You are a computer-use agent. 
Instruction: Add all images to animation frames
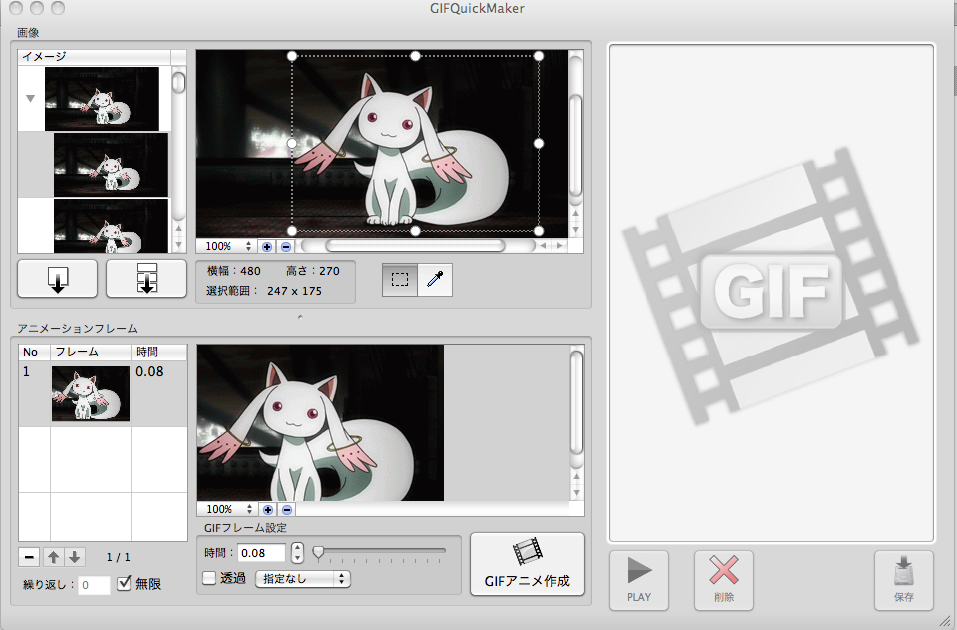[x=146, y=279]
